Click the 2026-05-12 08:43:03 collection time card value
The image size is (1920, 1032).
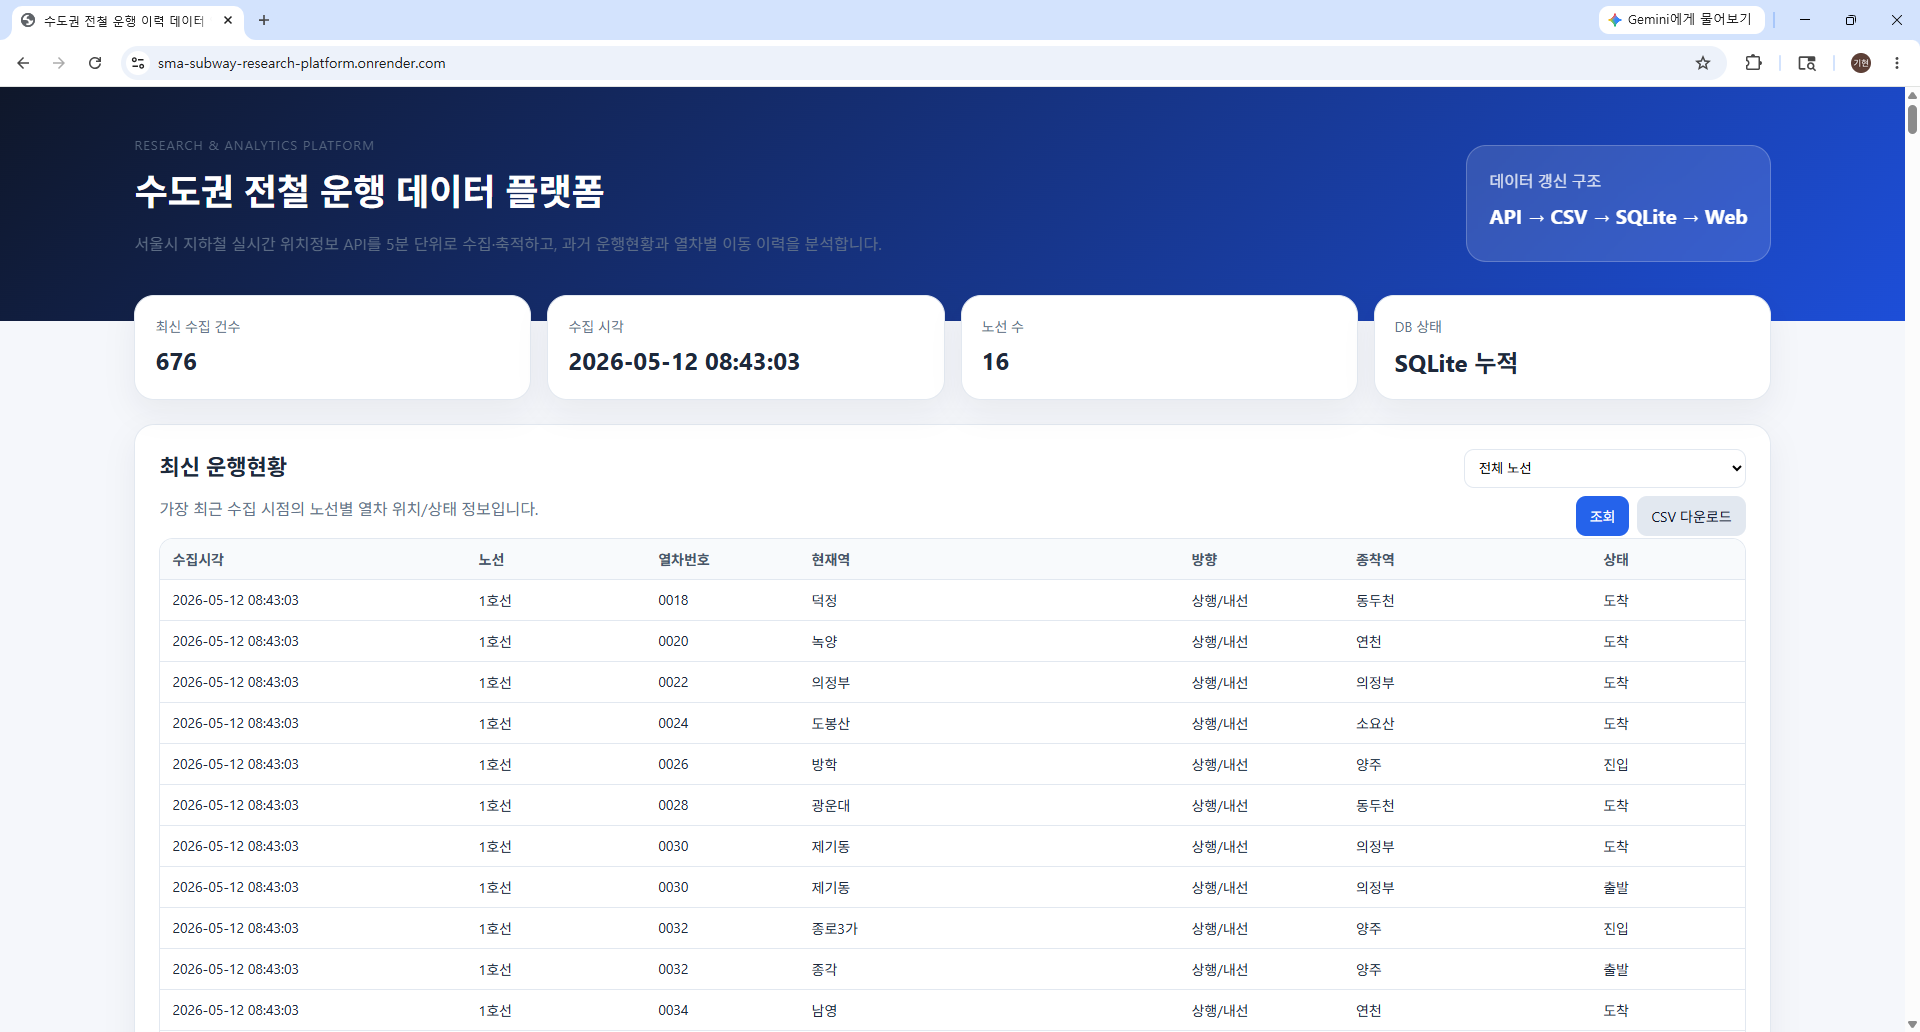684,362
